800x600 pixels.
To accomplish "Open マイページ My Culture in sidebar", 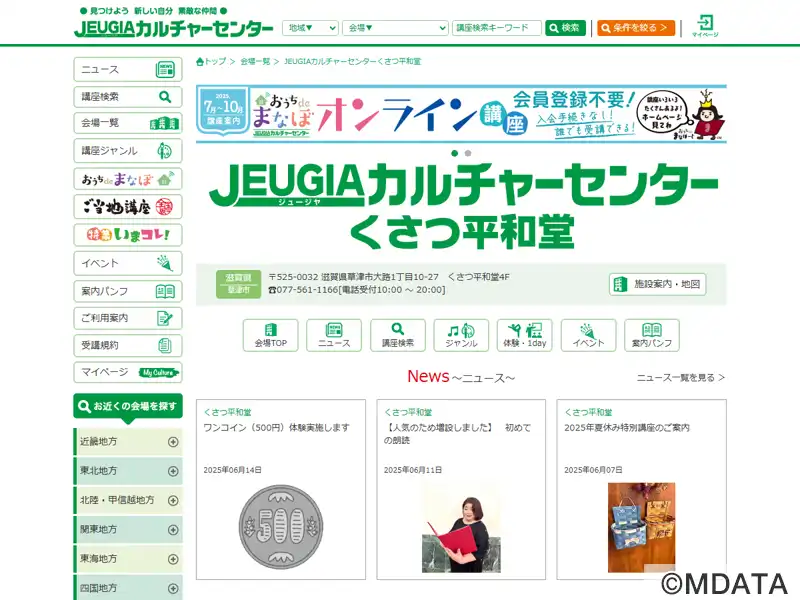I will pos(128,372).
